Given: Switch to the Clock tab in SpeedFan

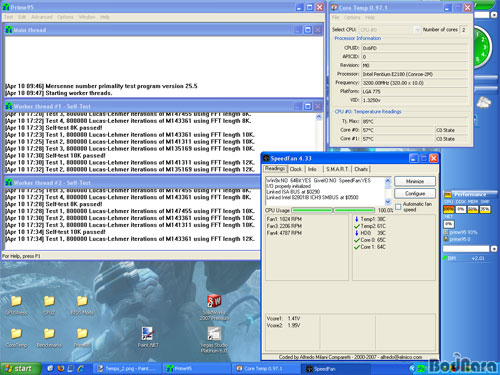Looking at the screenshot, I should [x=296, y=169].
